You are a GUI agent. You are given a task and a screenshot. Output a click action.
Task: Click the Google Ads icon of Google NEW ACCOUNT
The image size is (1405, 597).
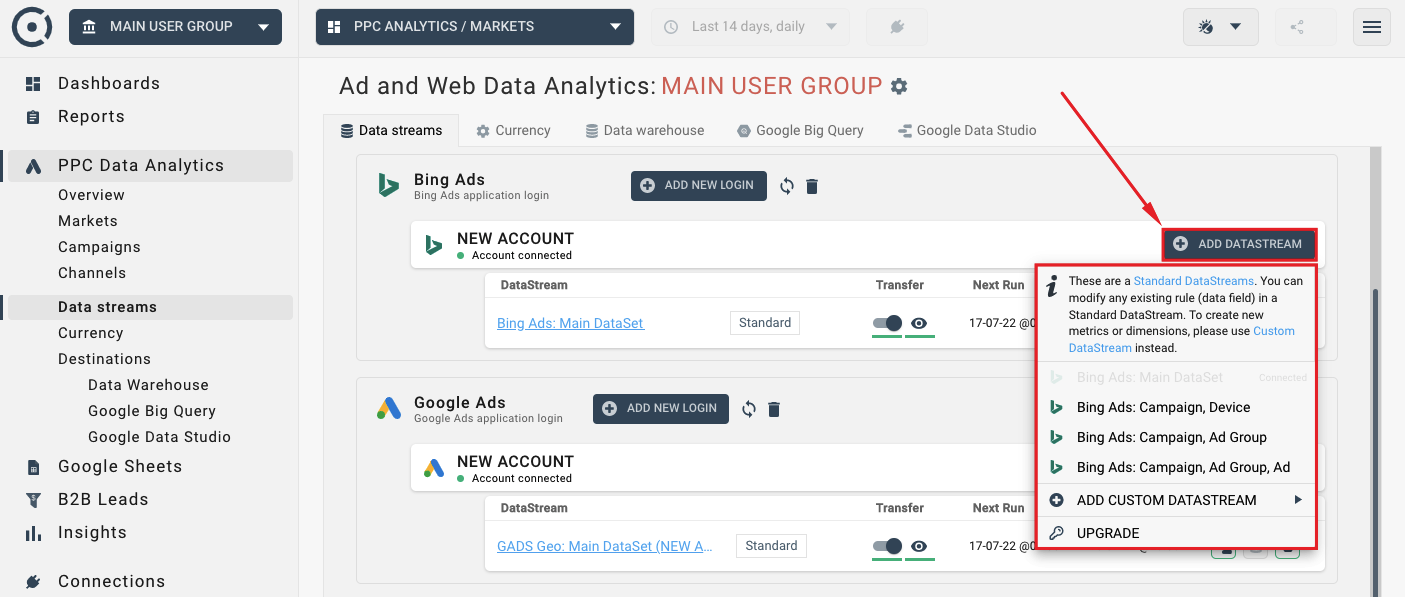point(433,468)
